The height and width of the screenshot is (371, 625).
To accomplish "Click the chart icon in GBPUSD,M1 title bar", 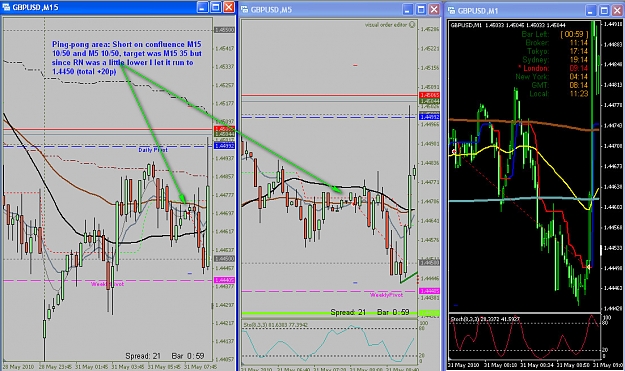I will pos(452,10).
